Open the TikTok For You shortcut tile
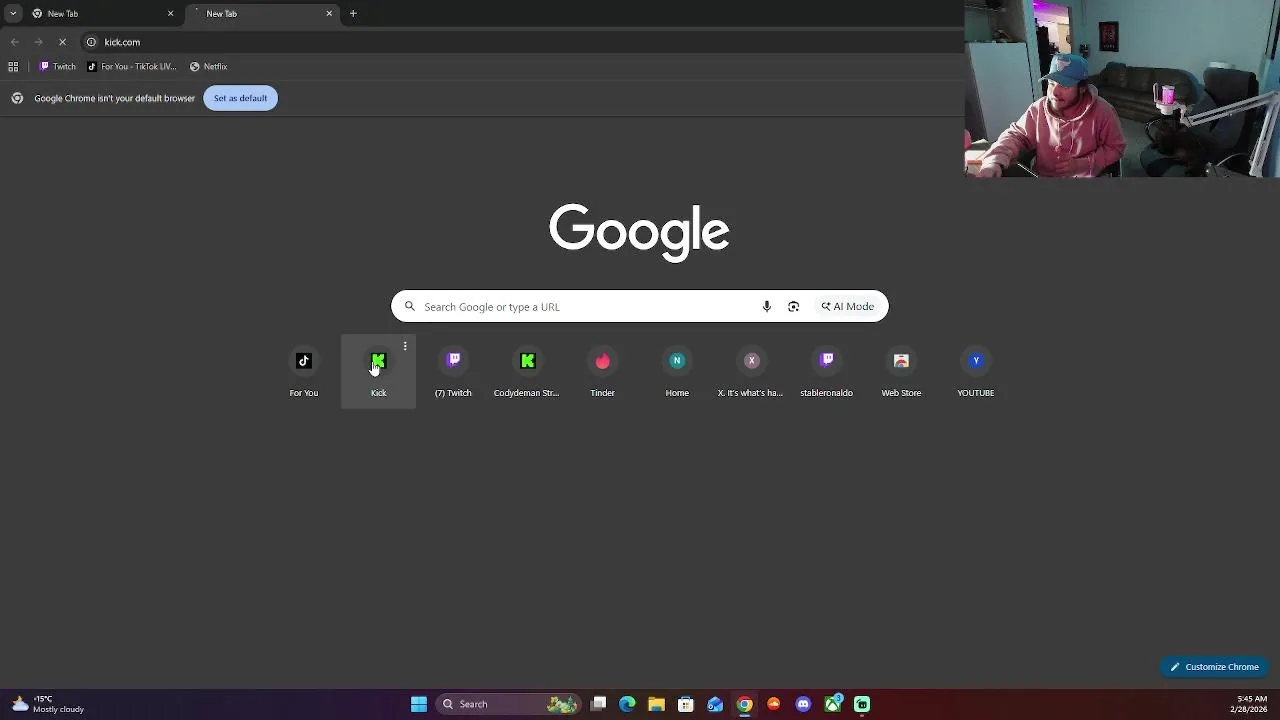This screenshot has height=720, width=1280. (304, 372)
